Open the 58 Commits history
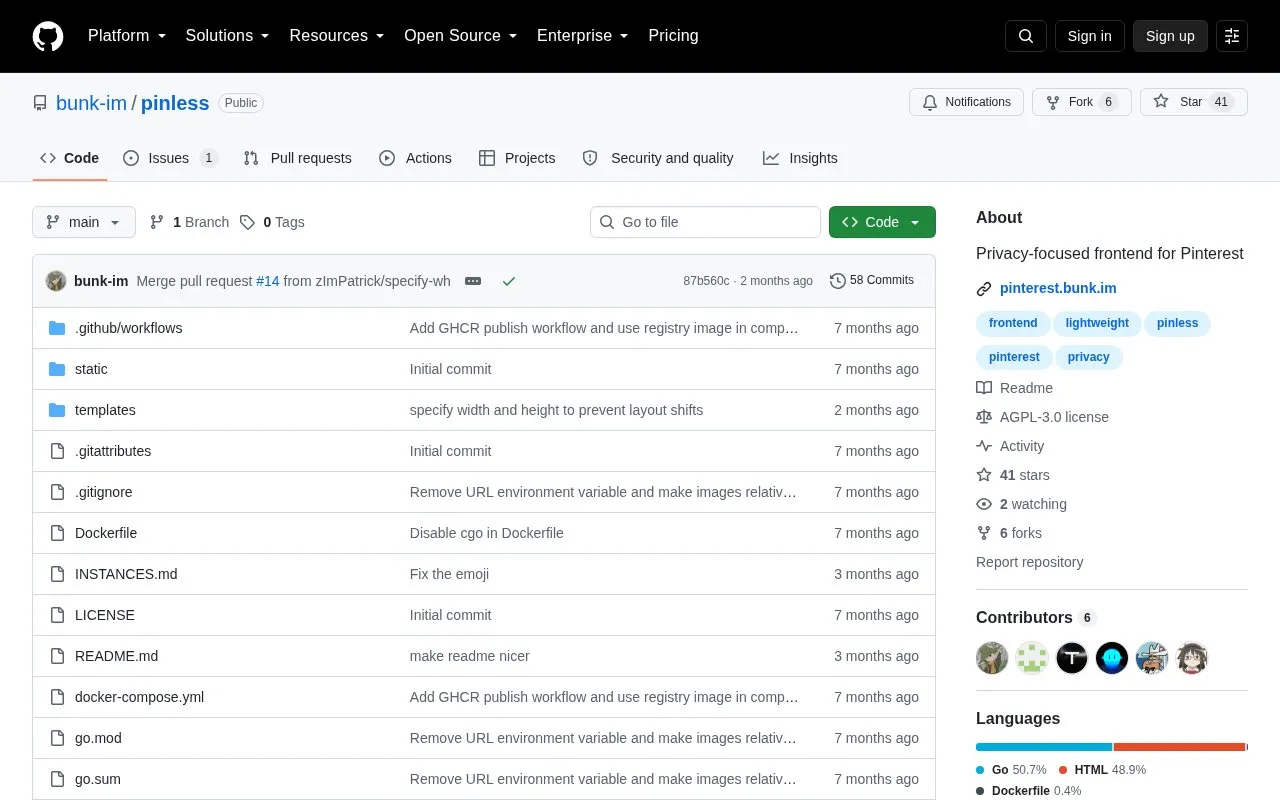This screenshot has width=1280, height=800. 872,281
